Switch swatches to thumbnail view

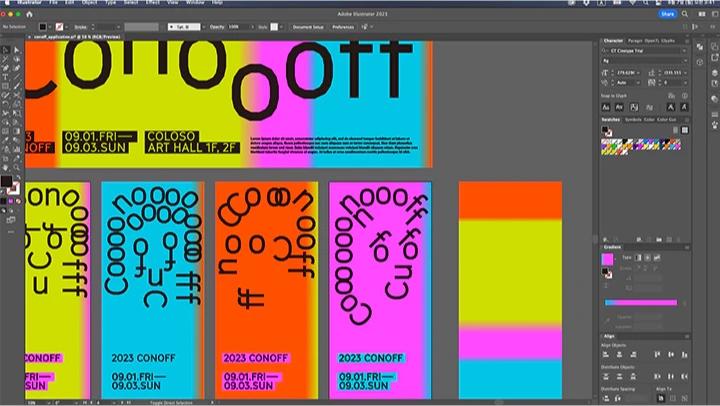coord(684,129)
